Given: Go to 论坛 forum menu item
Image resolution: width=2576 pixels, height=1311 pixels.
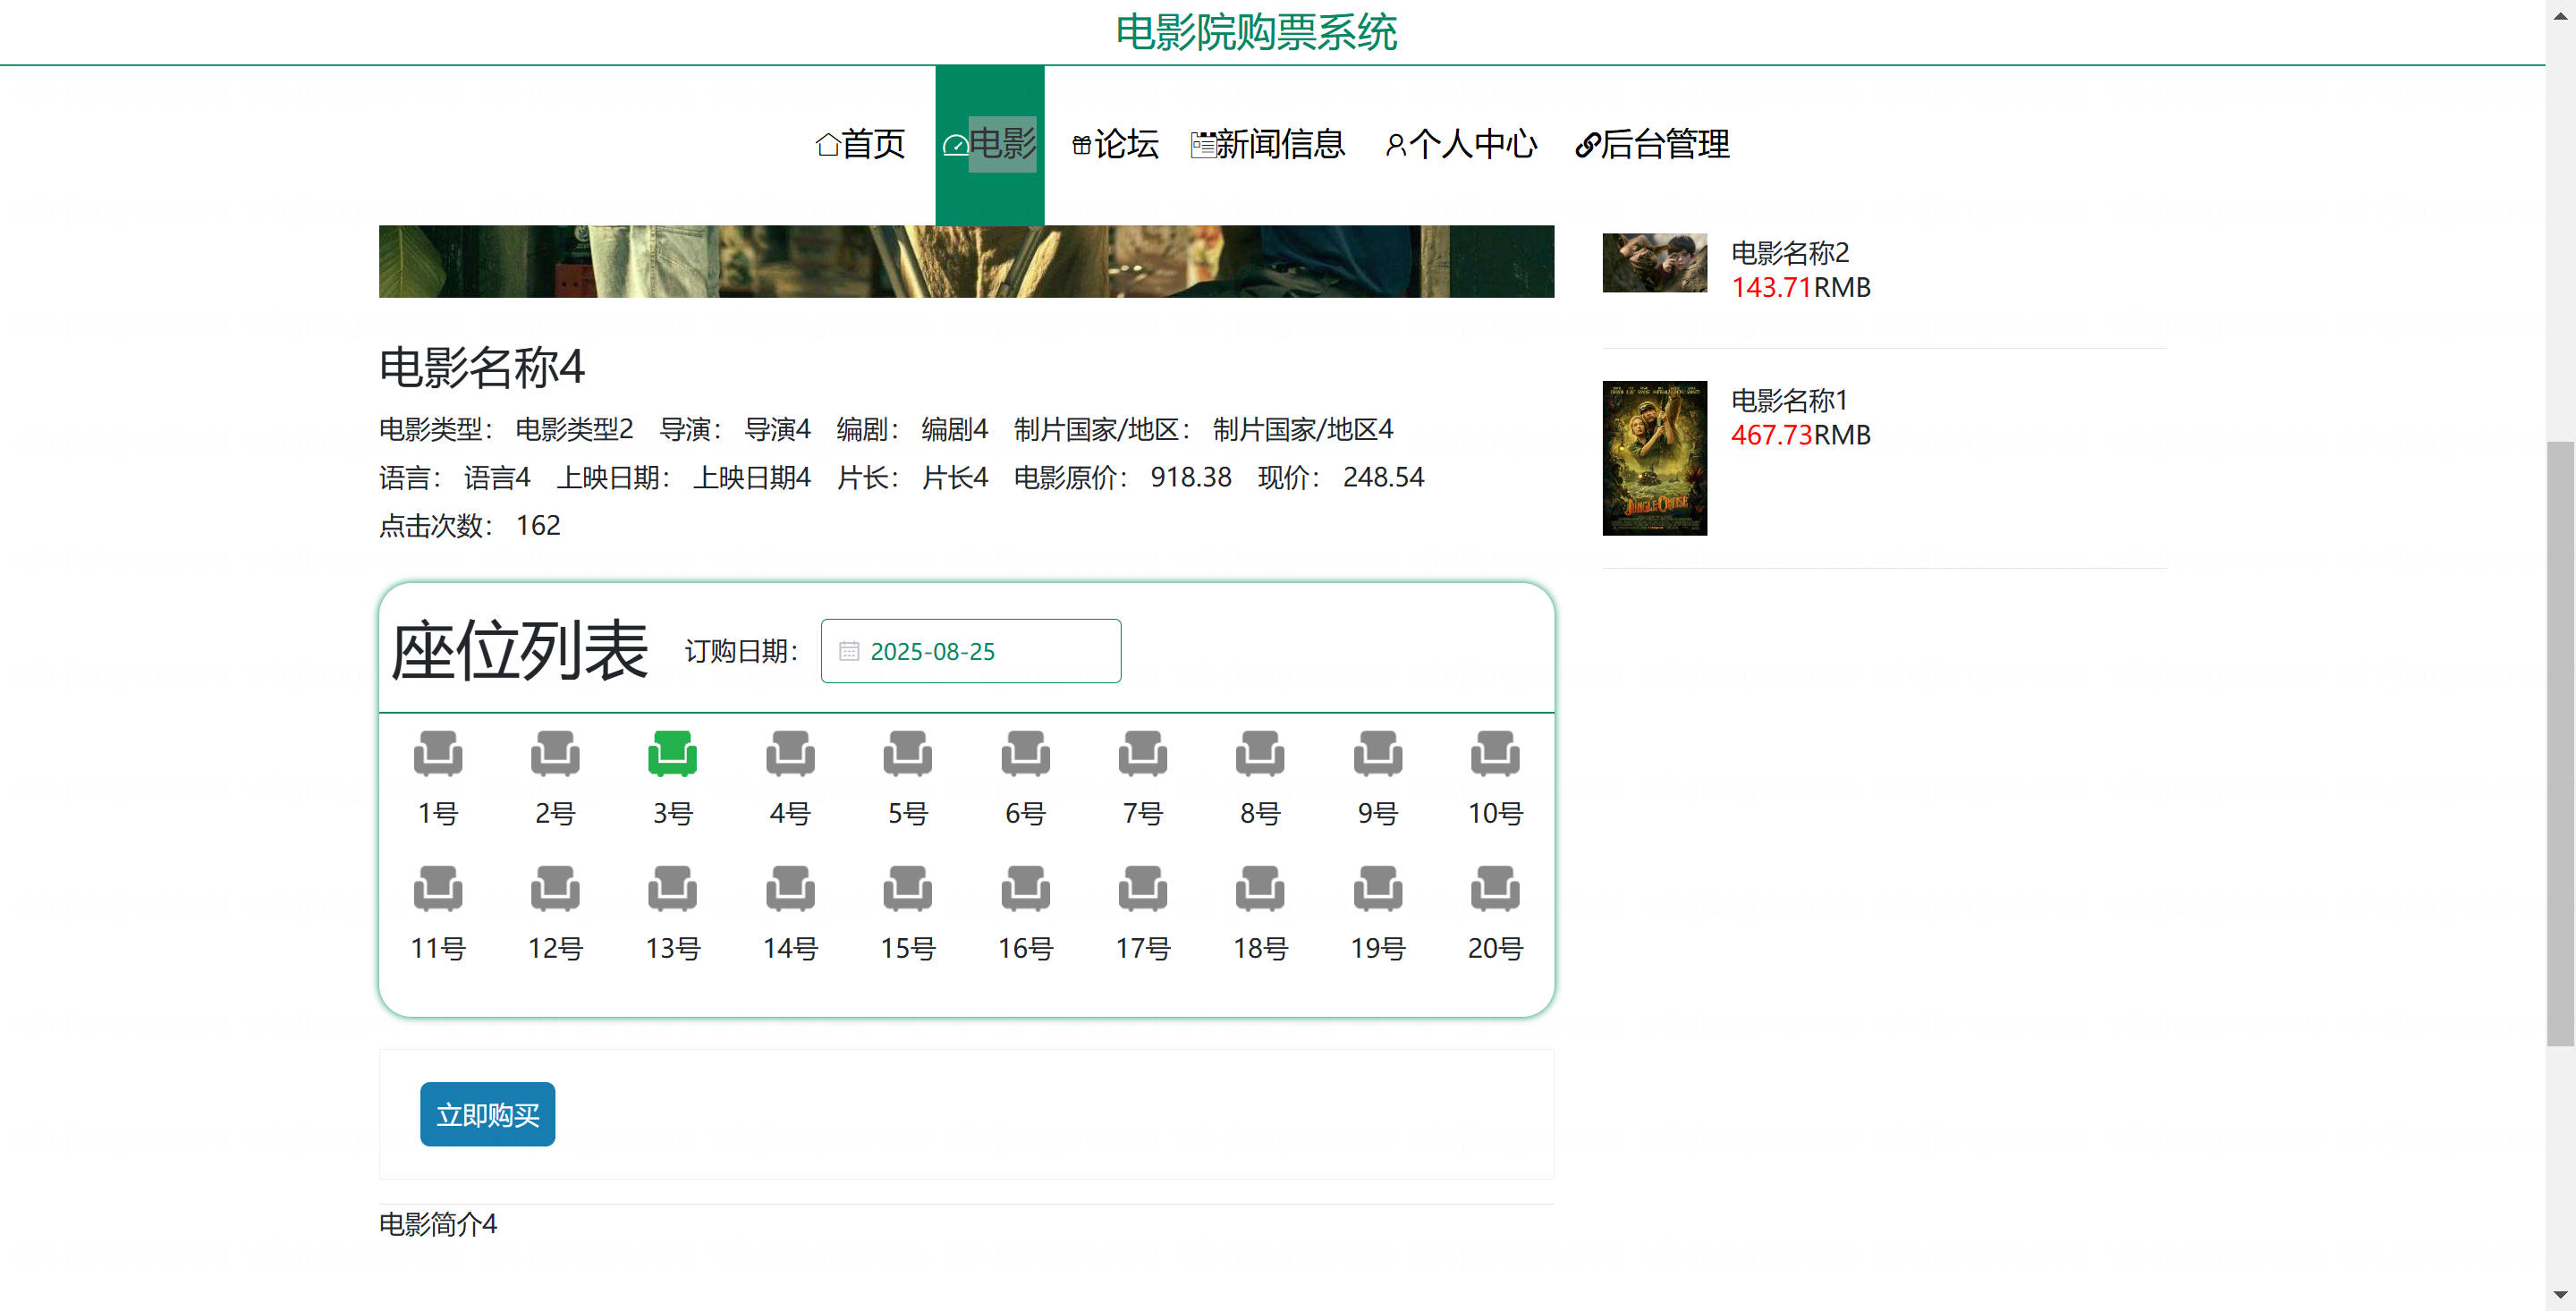Looking at the screenshot, I should click(1115, 144).
